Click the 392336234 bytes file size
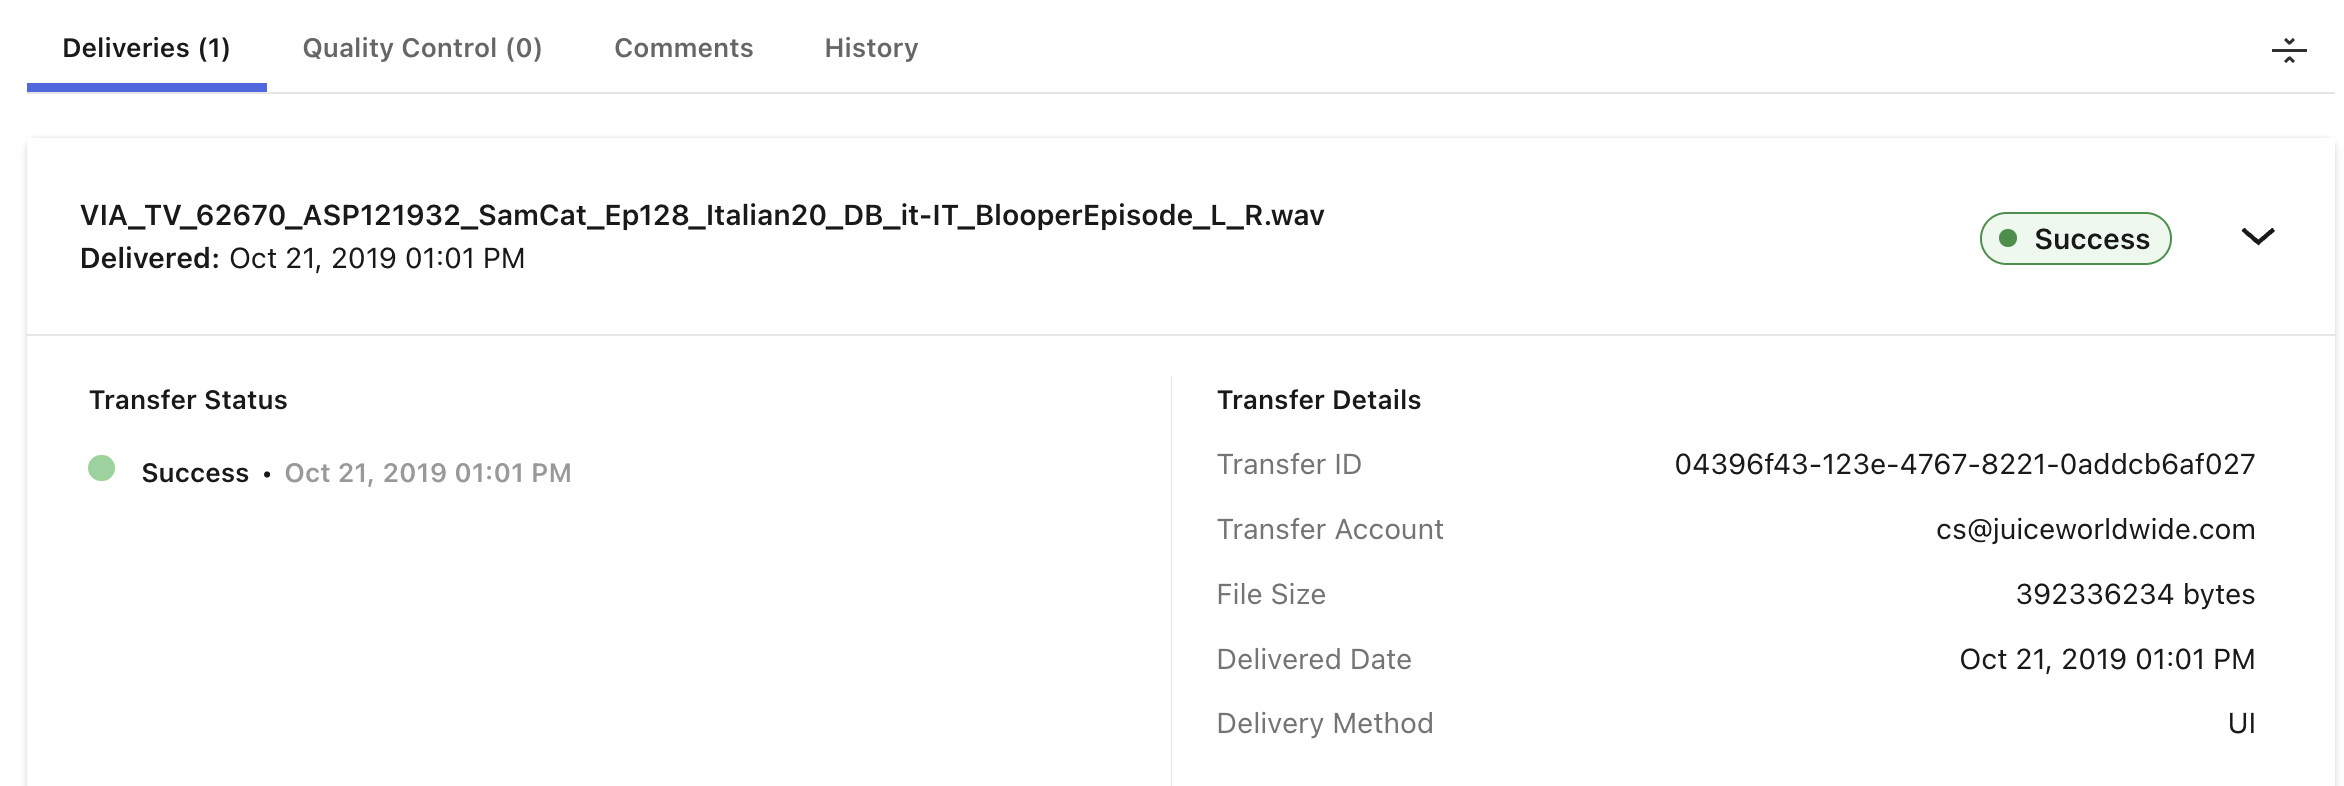The height and width of the screenshot is (786, 2344). [x=2135, y=594]
